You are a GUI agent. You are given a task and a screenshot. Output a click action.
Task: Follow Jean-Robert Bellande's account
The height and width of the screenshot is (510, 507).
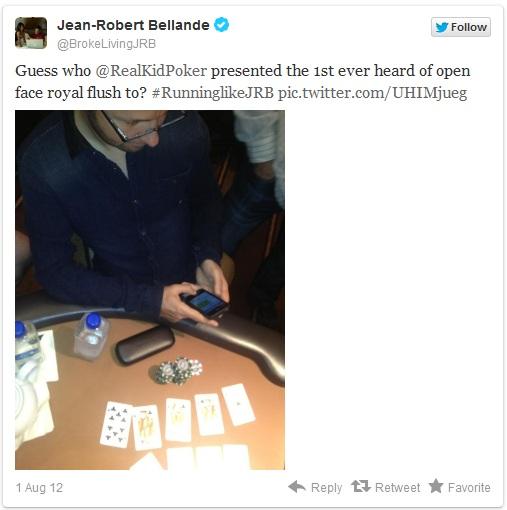coord(461,27)
